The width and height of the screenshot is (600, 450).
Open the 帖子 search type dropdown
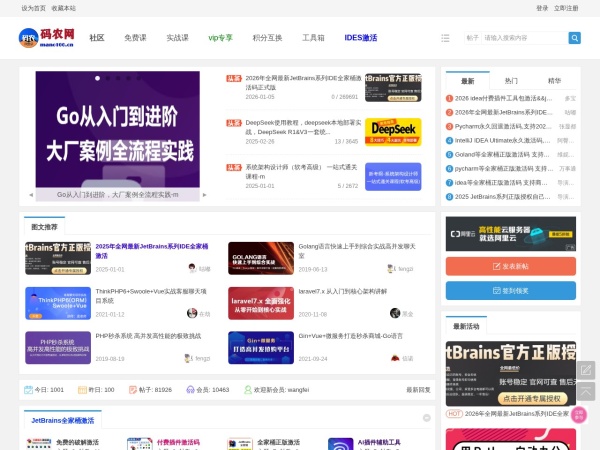click(x=472, y=38)
